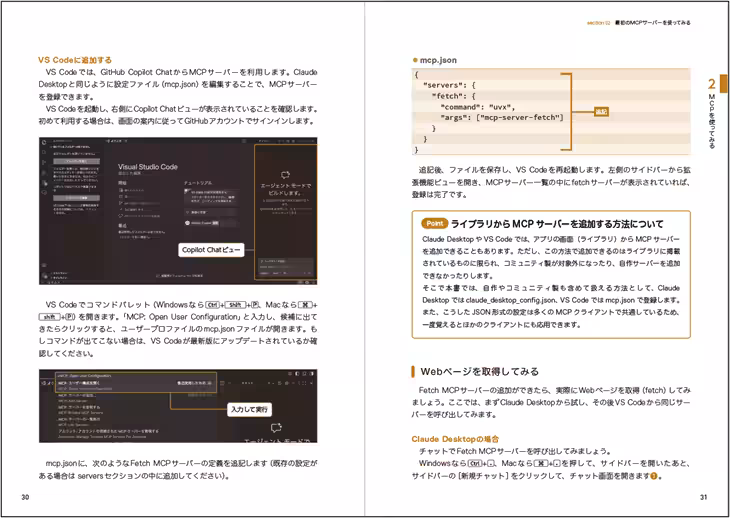Click the first VS Code screenshot thumbnail
The width and height of the screenshot is (730, 518).
point(178,210)
